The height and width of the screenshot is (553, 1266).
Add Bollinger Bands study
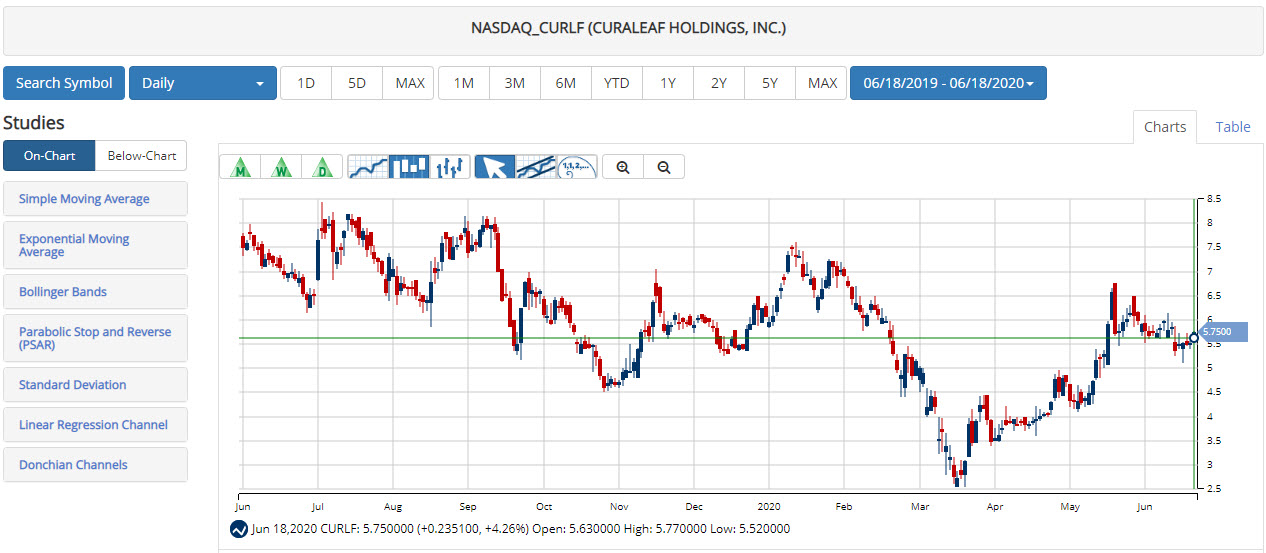[x=95, y=292]
